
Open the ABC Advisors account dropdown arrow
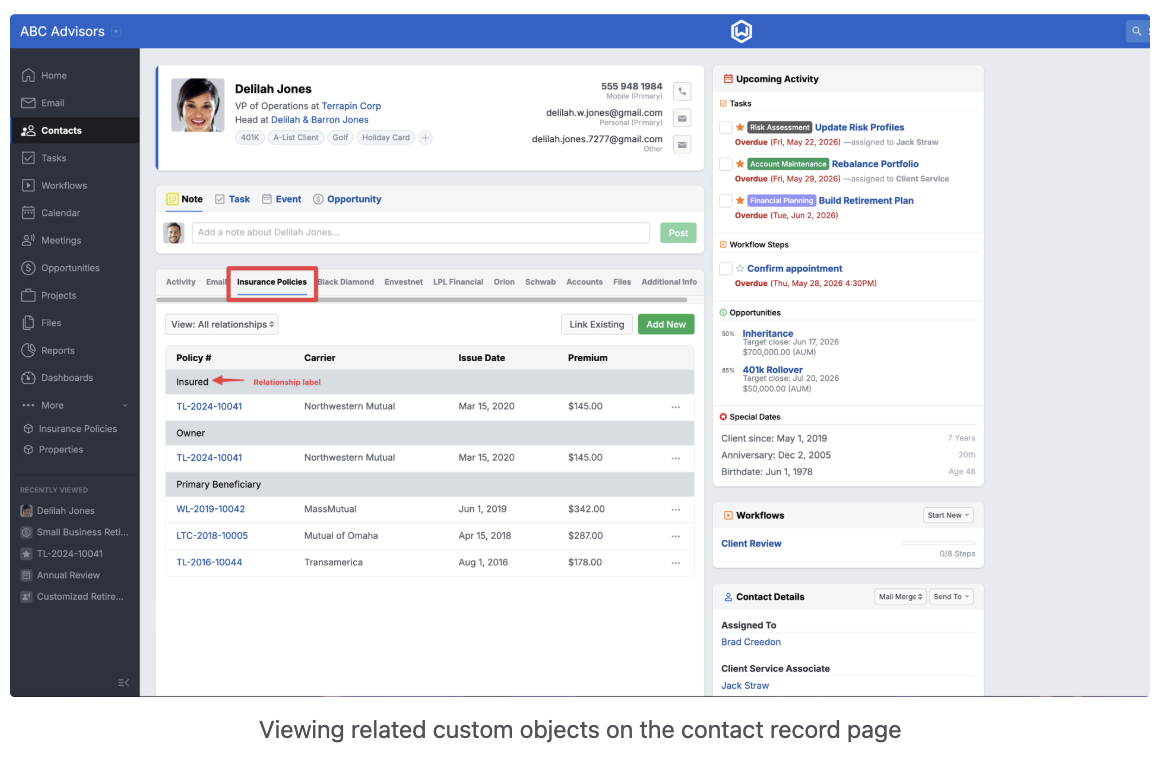point(116,31)
